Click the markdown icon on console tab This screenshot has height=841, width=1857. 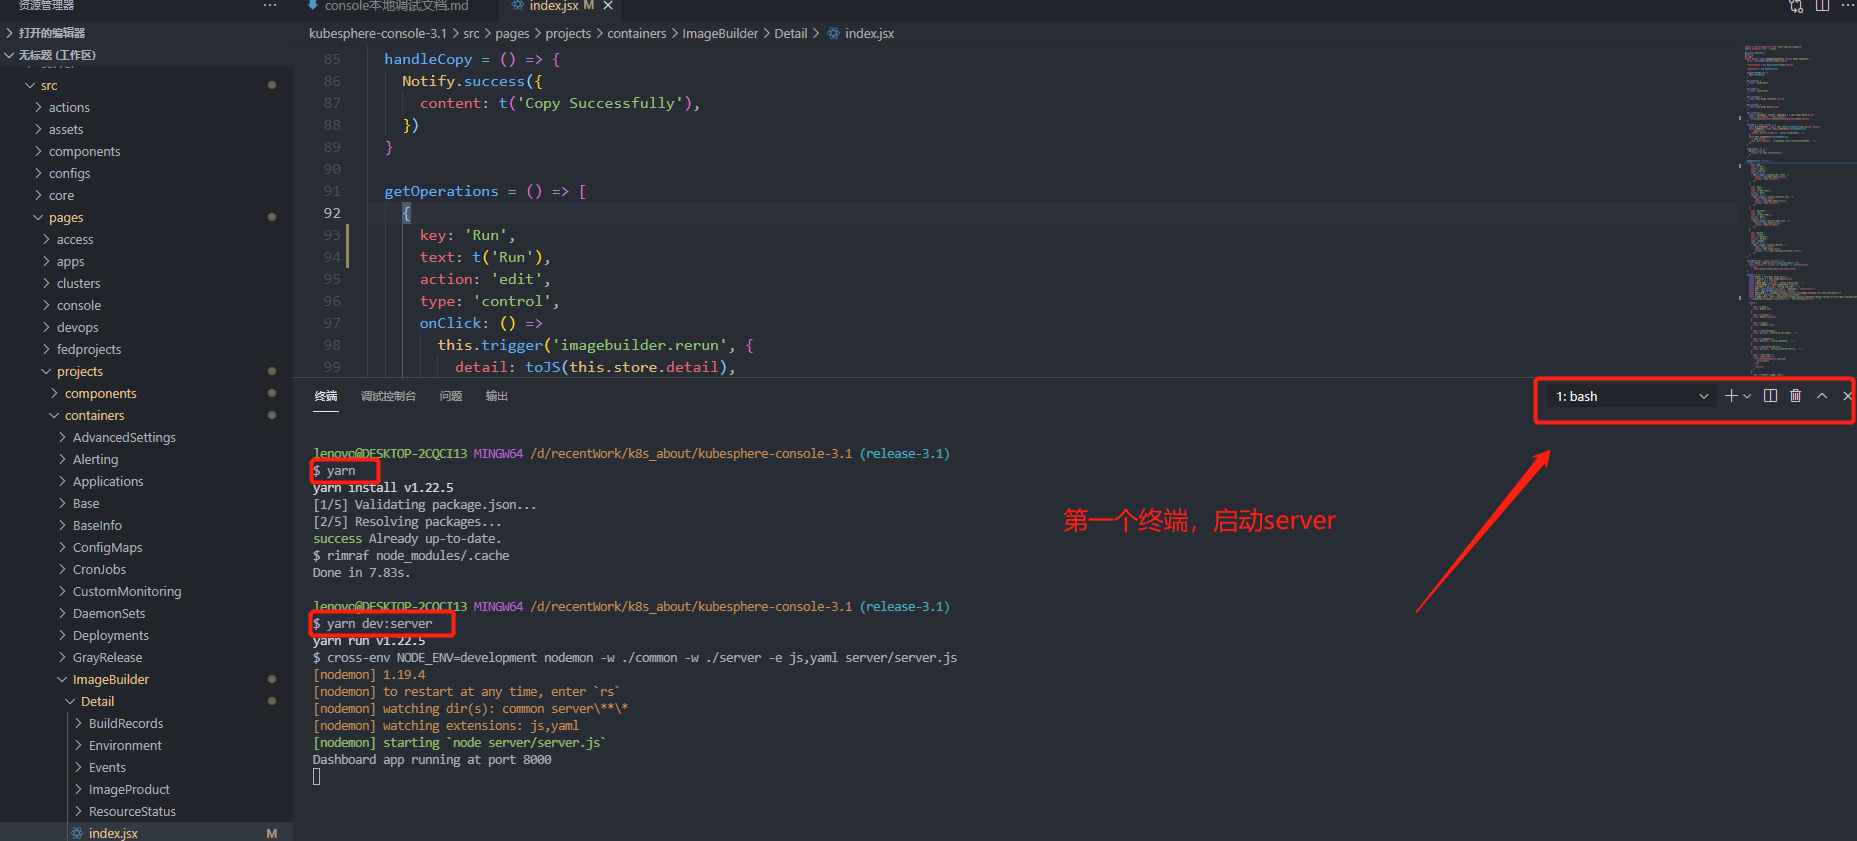[313, 6]
